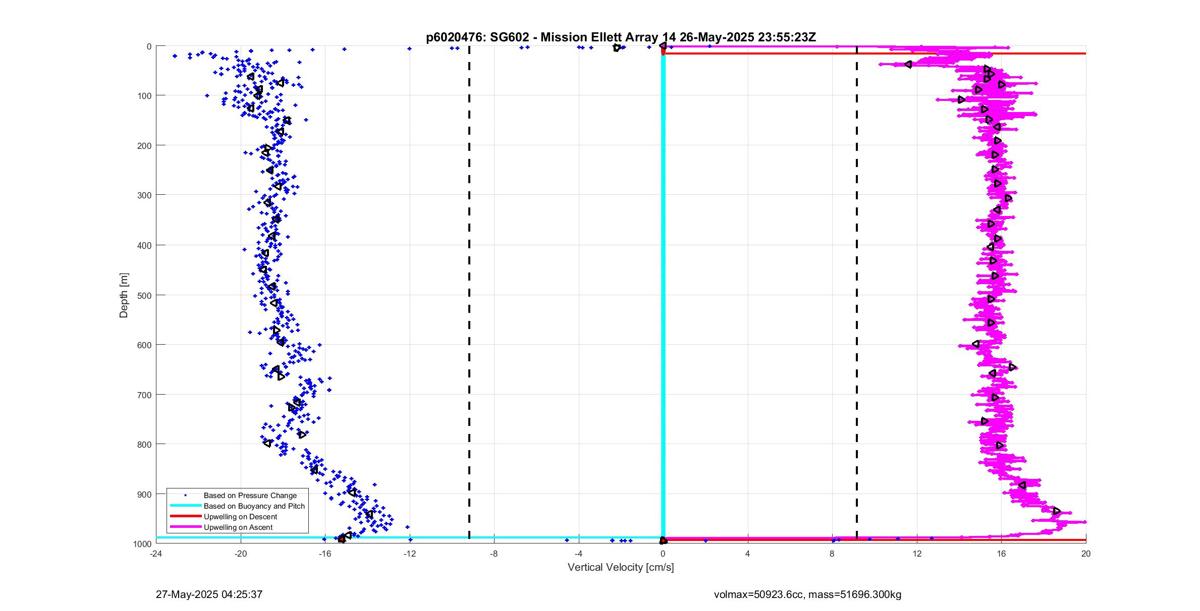
Task: Click y-axis tick label '700'
Action: (143, 395)
